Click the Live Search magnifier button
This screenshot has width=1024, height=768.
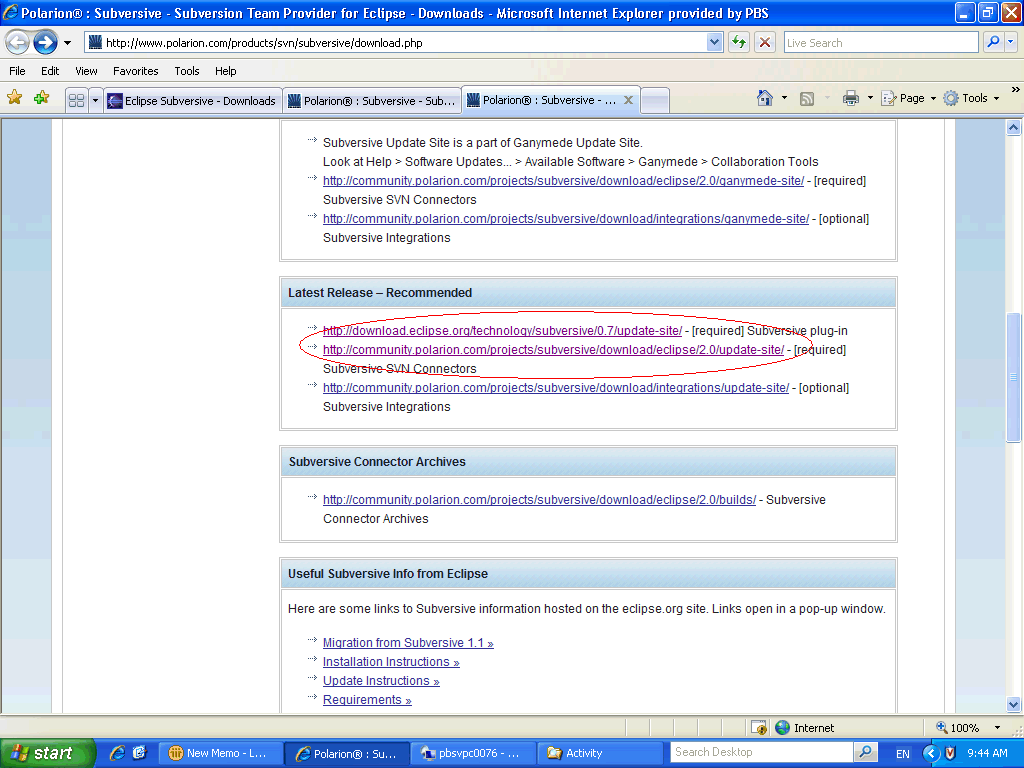click(993, 43)
